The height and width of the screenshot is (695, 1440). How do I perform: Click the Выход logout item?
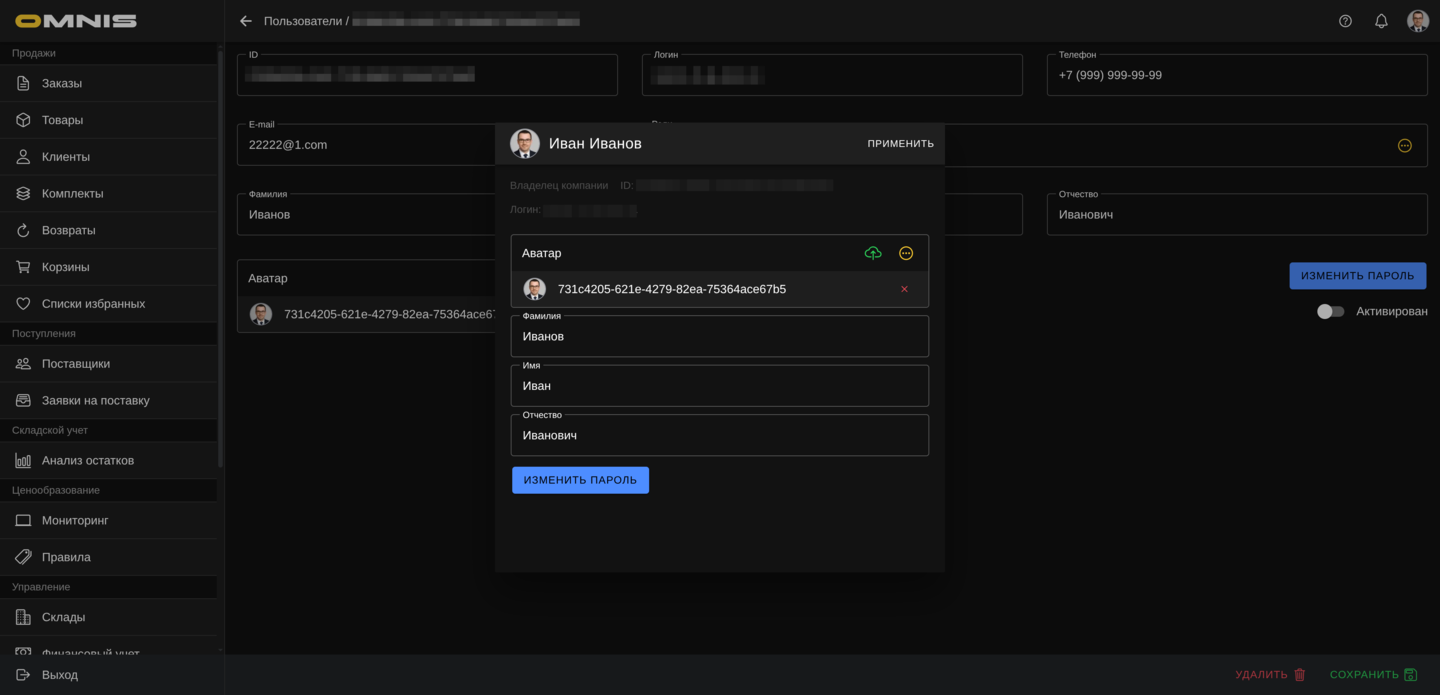(x=60, y=675)
